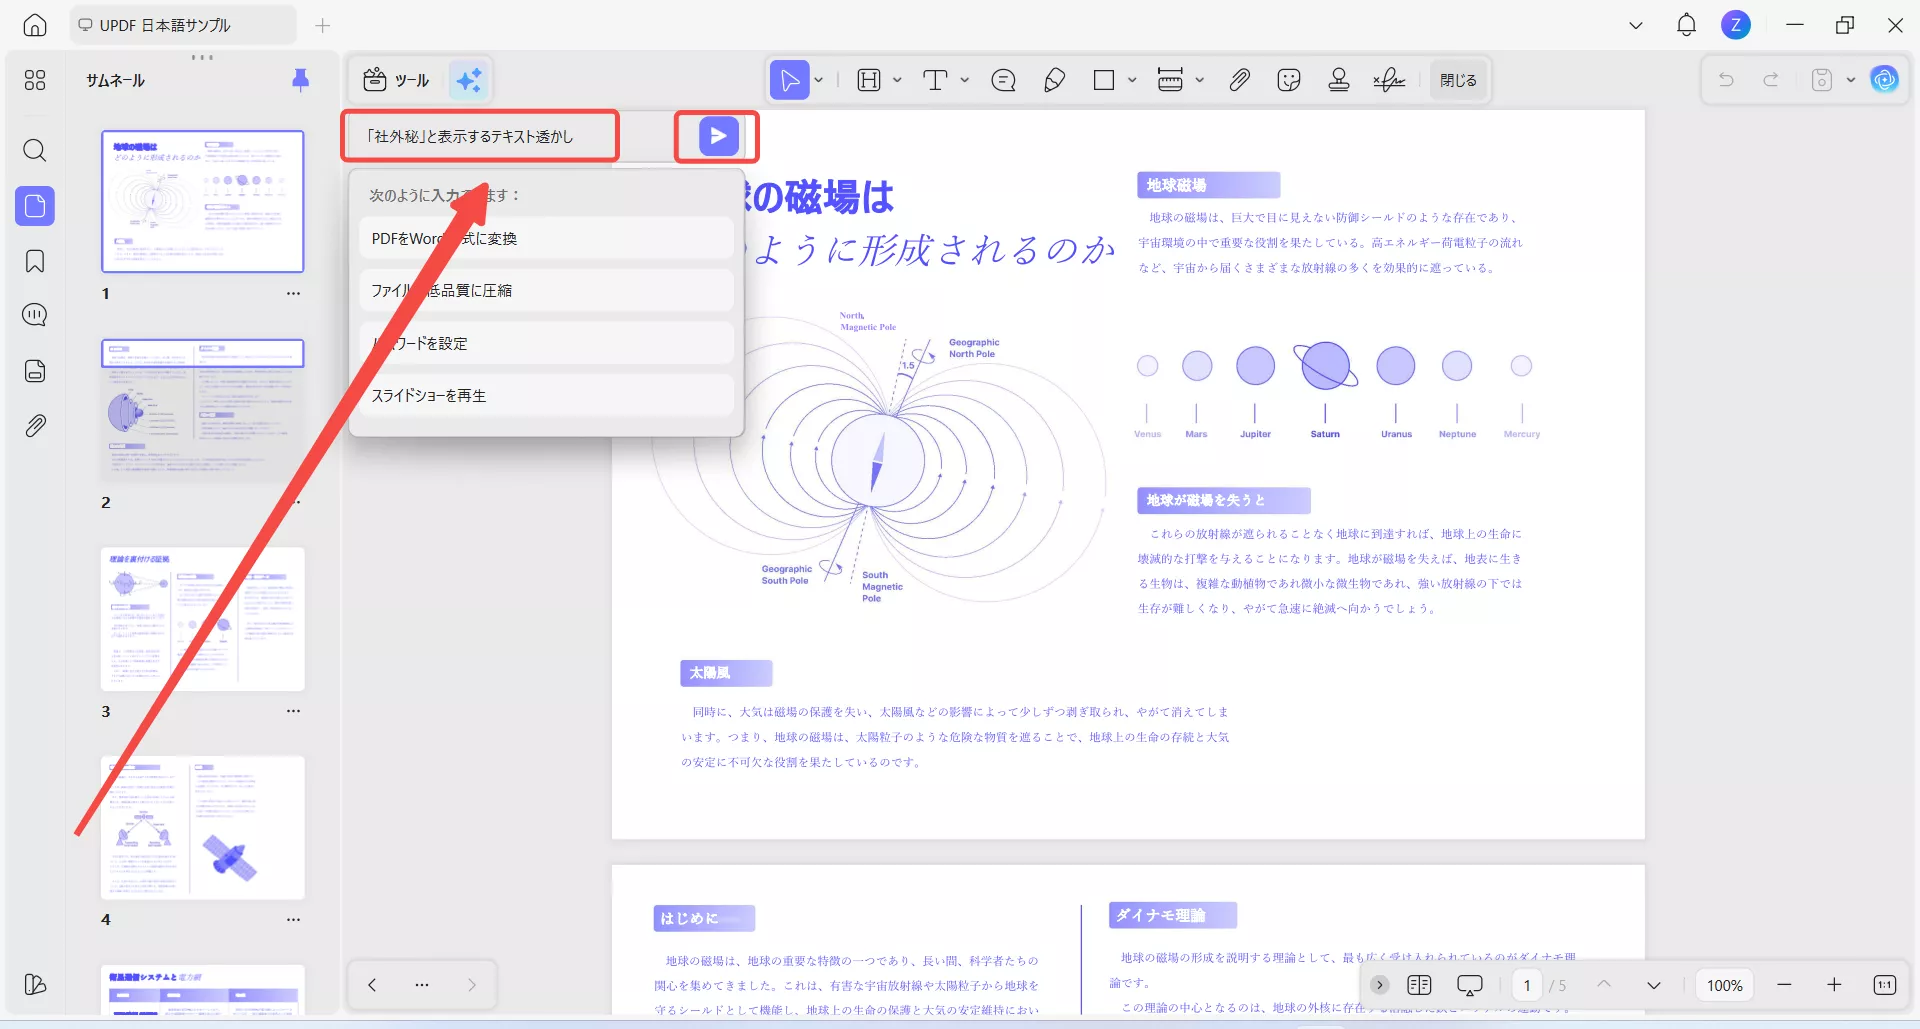Viewport: 1920px width, 1029px height.
Task: Toggle the thumbnail panel pin
Action: [301, 80]
